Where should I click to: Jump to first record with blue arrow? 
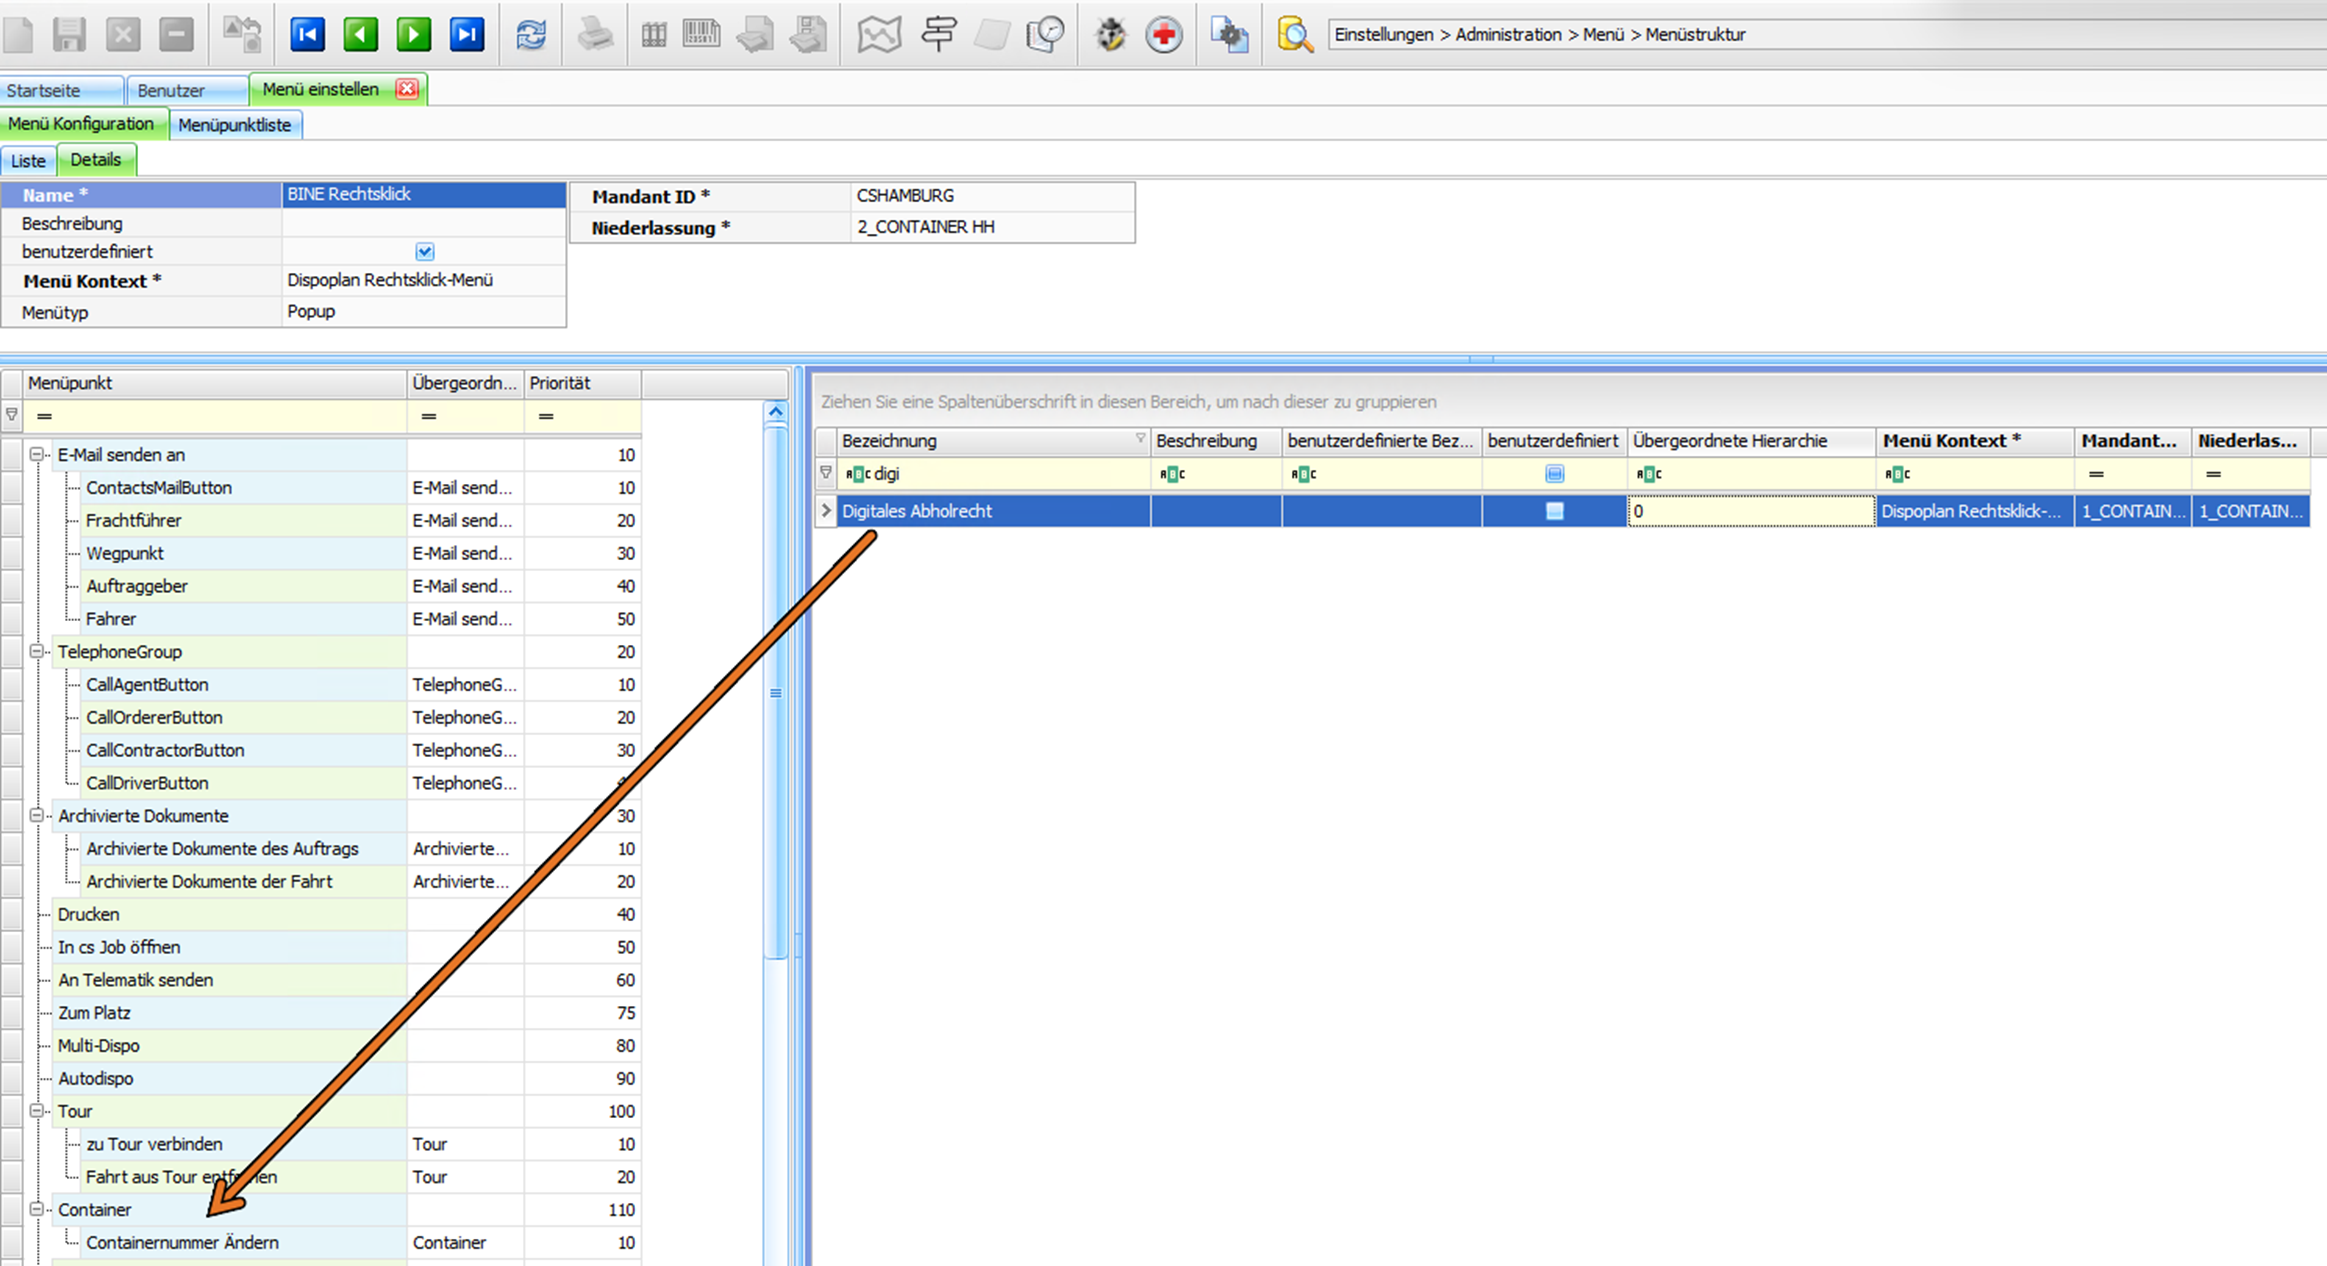coord(307,34)
